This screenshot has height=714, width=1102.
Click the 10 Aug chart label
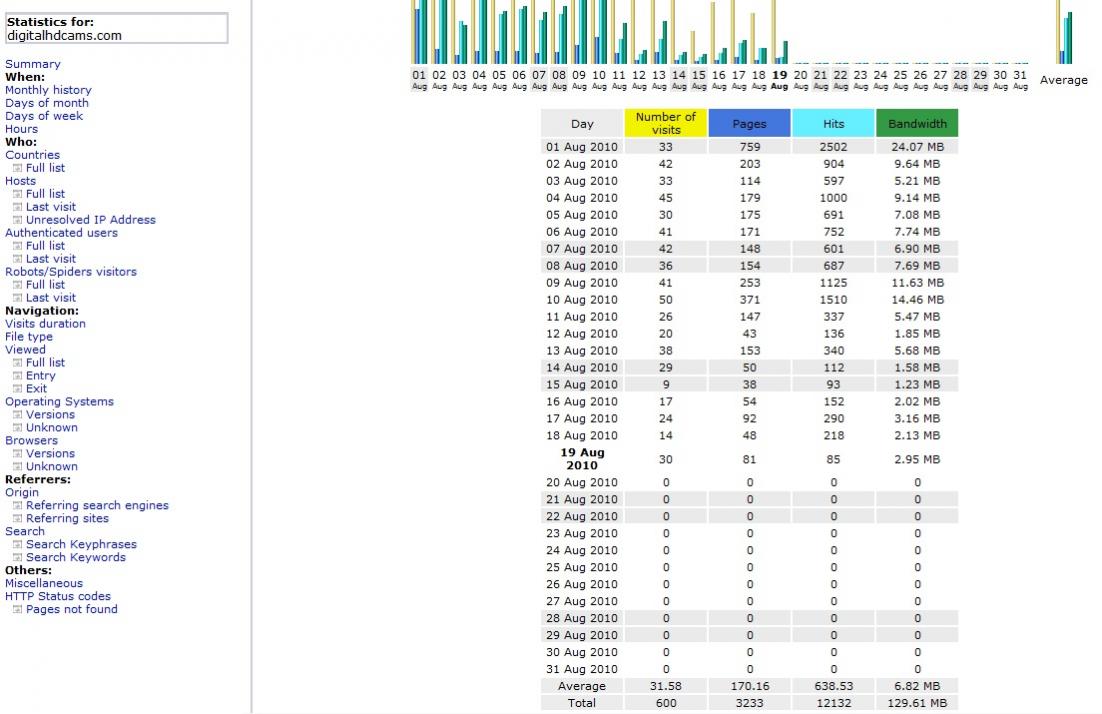coord(599,79)
